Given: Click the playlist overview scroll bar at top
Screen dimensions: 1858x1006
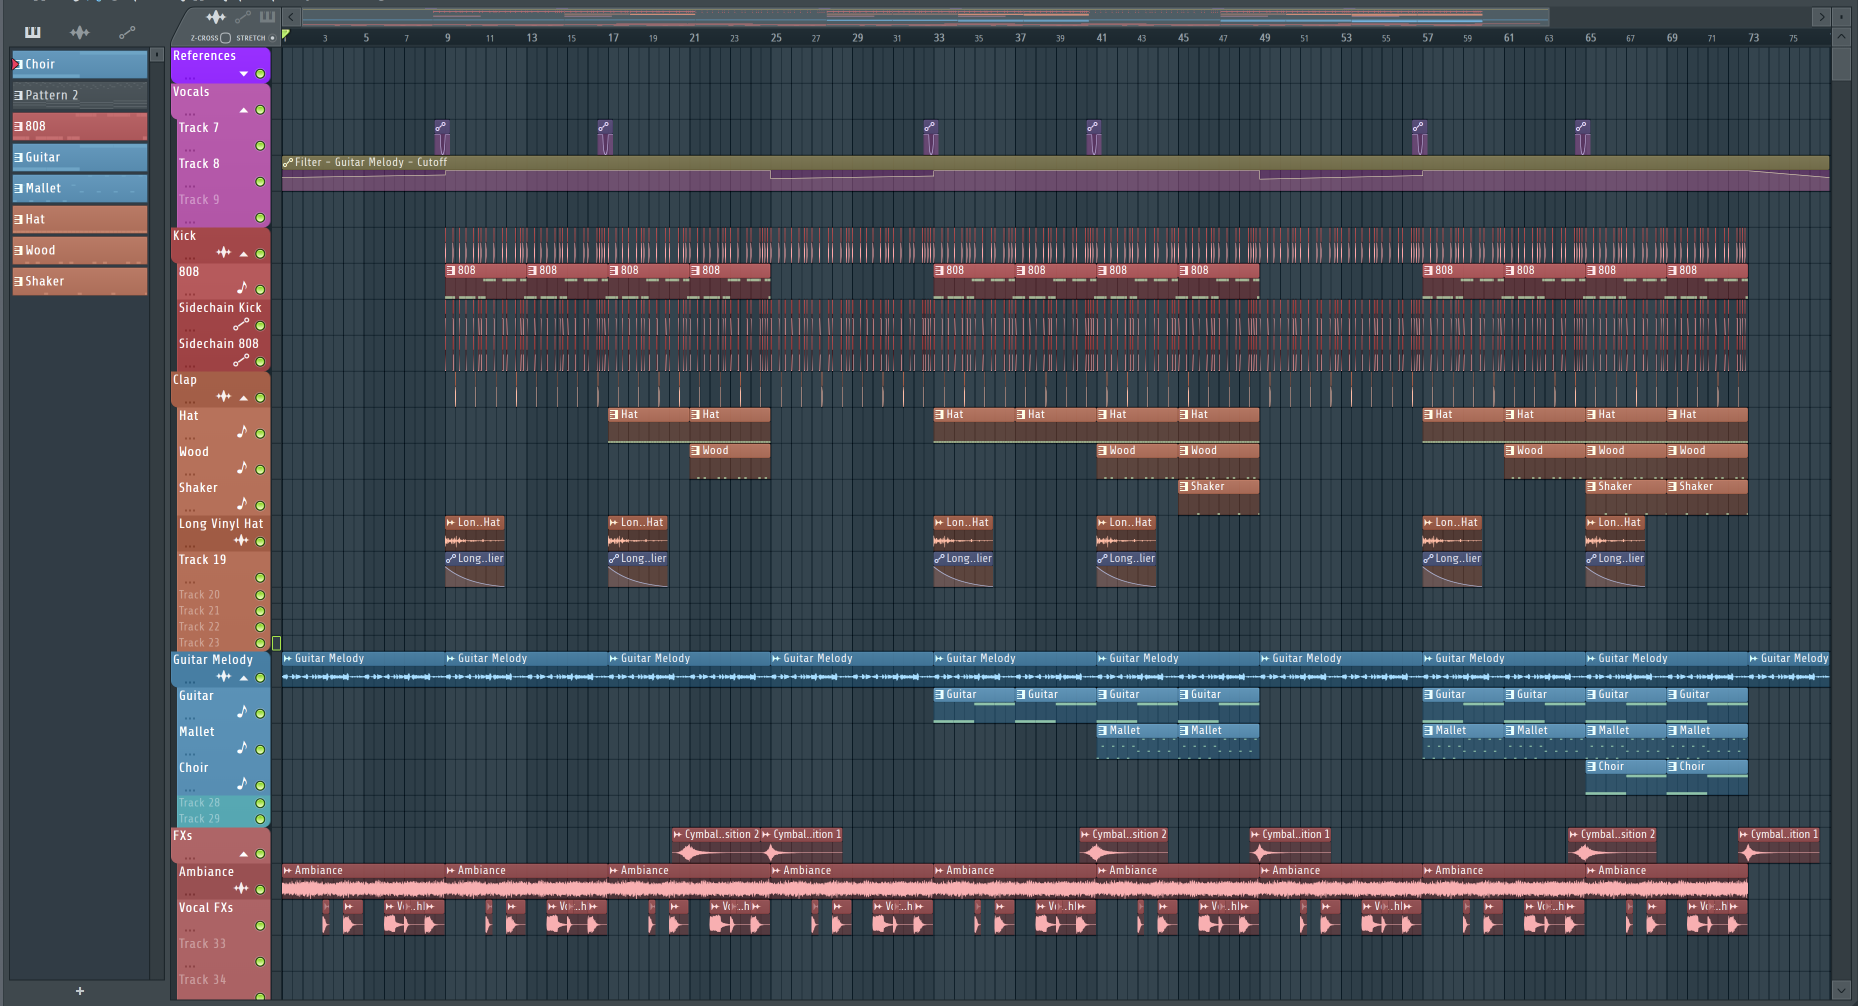Looking at the screenshot, I should pos(925,17).
